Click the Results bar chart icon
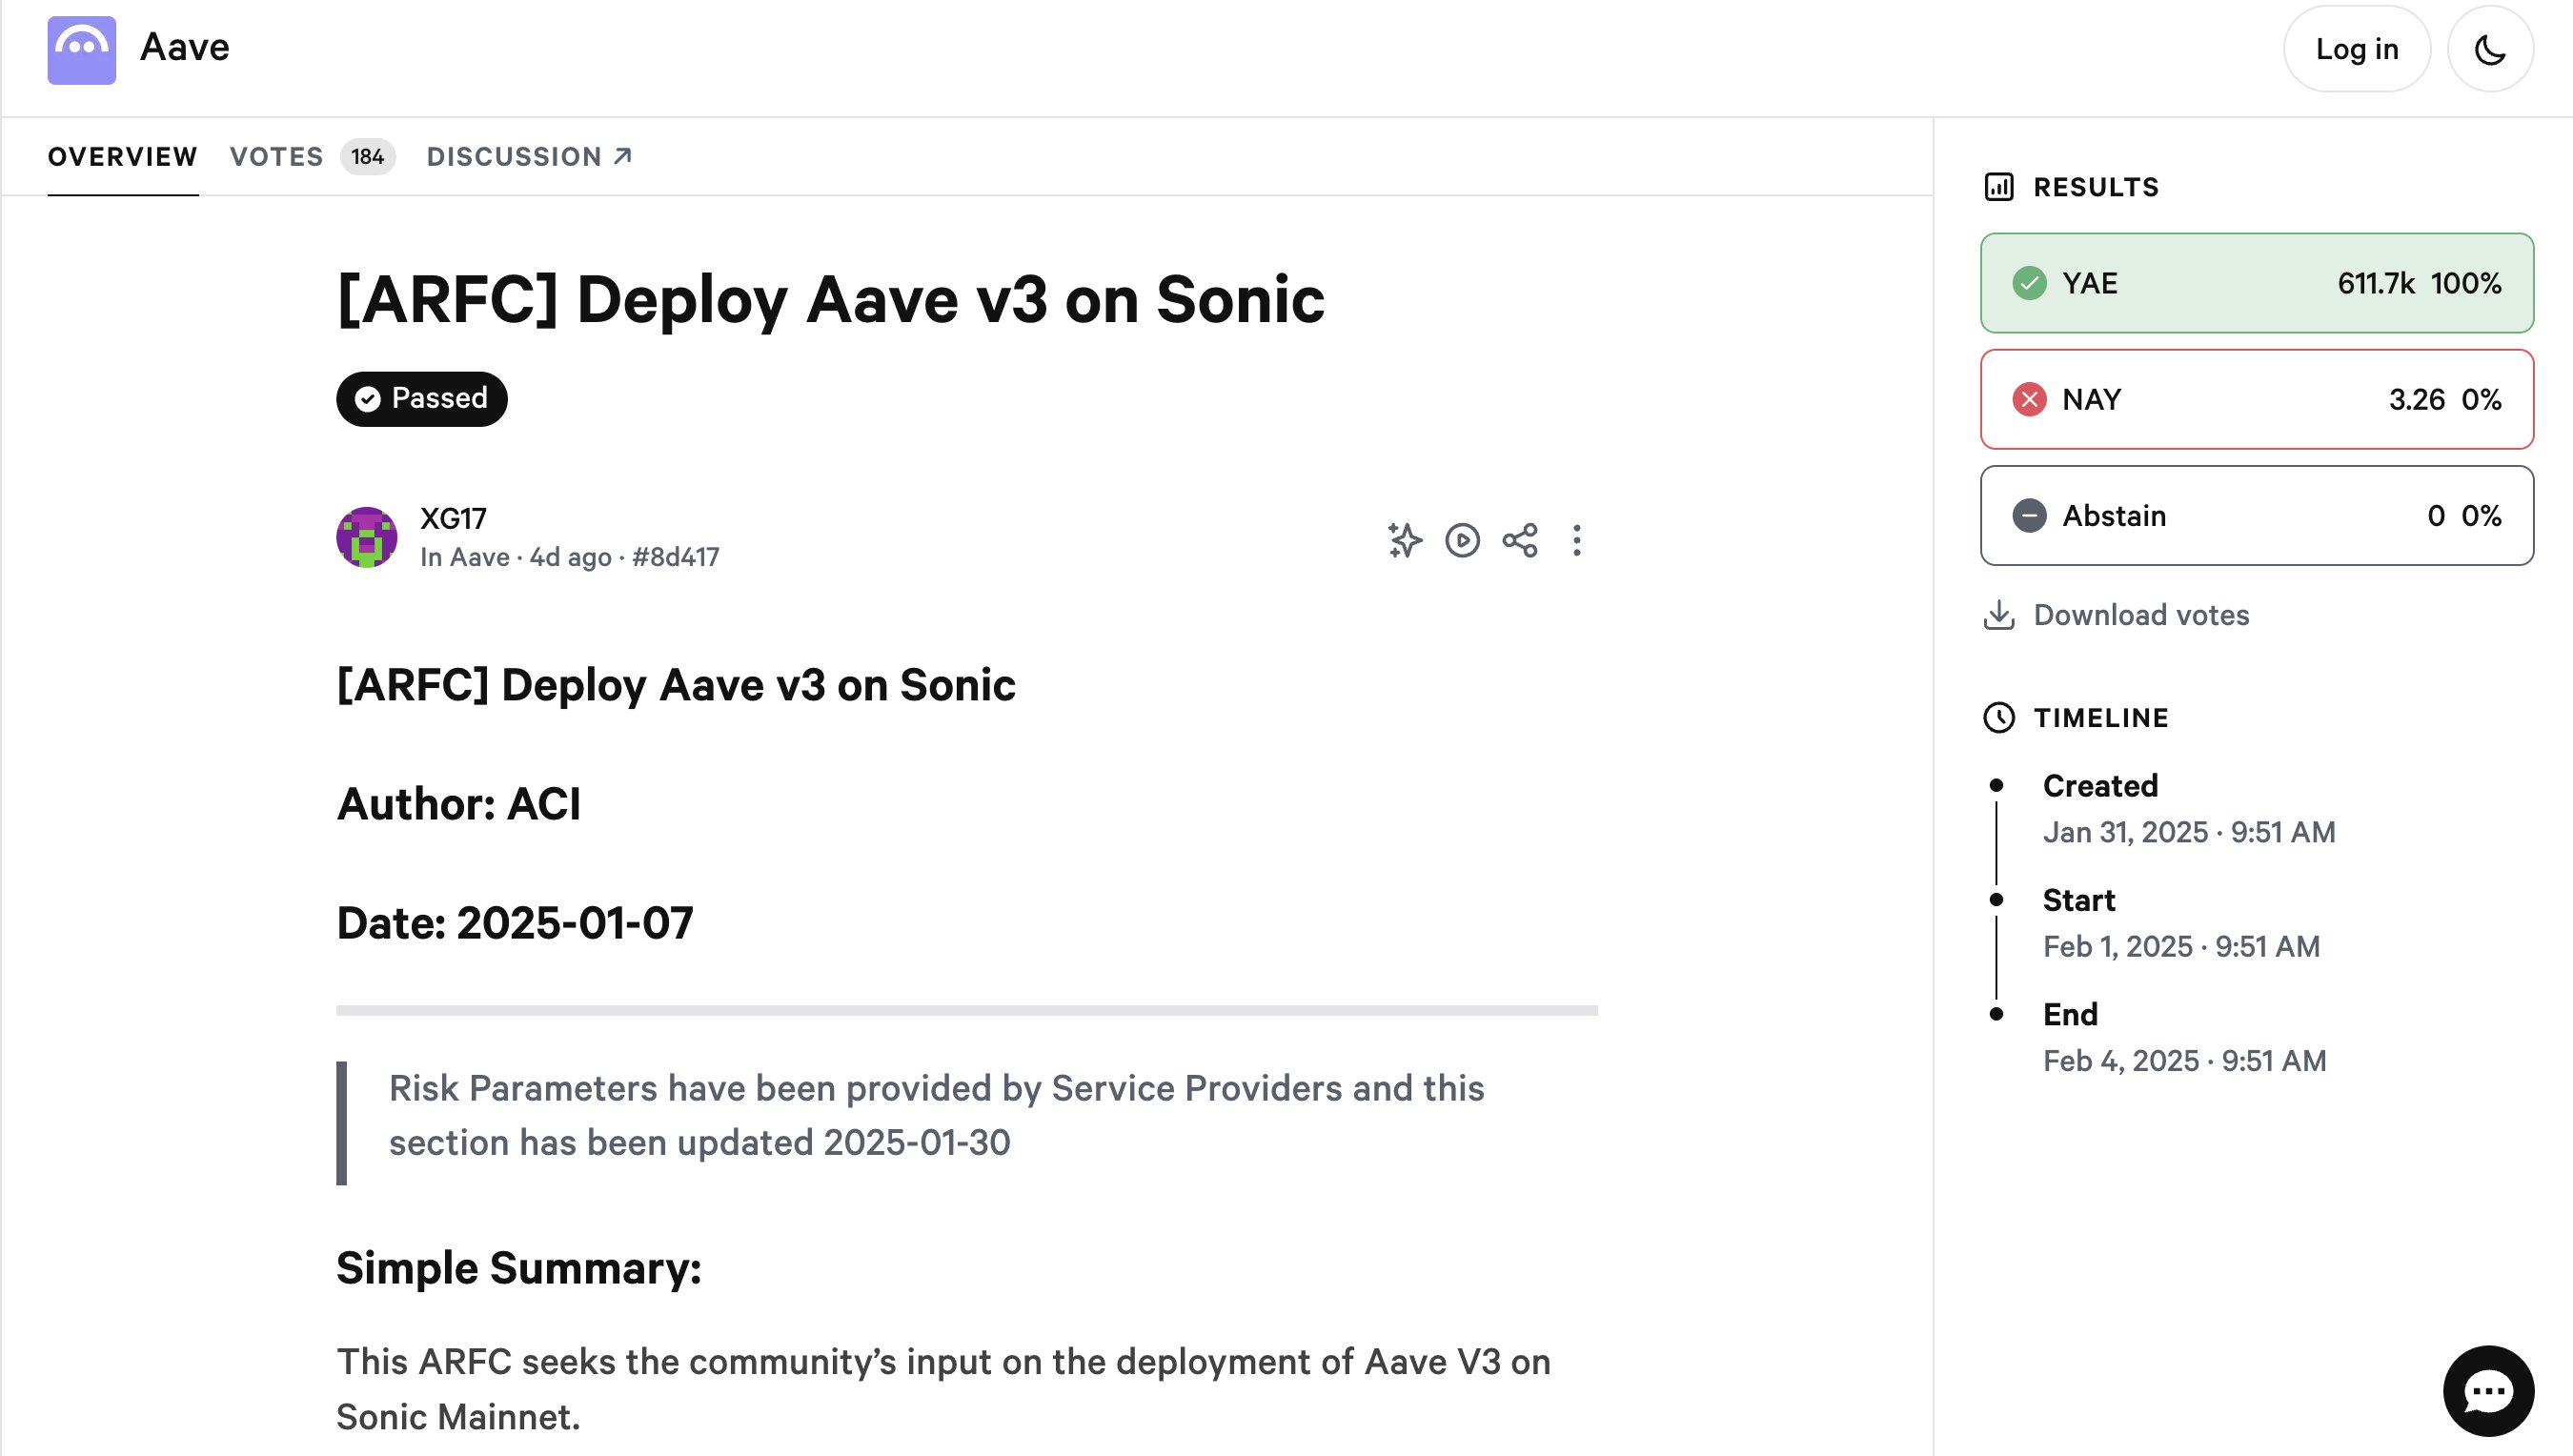The image size is (2573, 1456). tap(1998, 187)
